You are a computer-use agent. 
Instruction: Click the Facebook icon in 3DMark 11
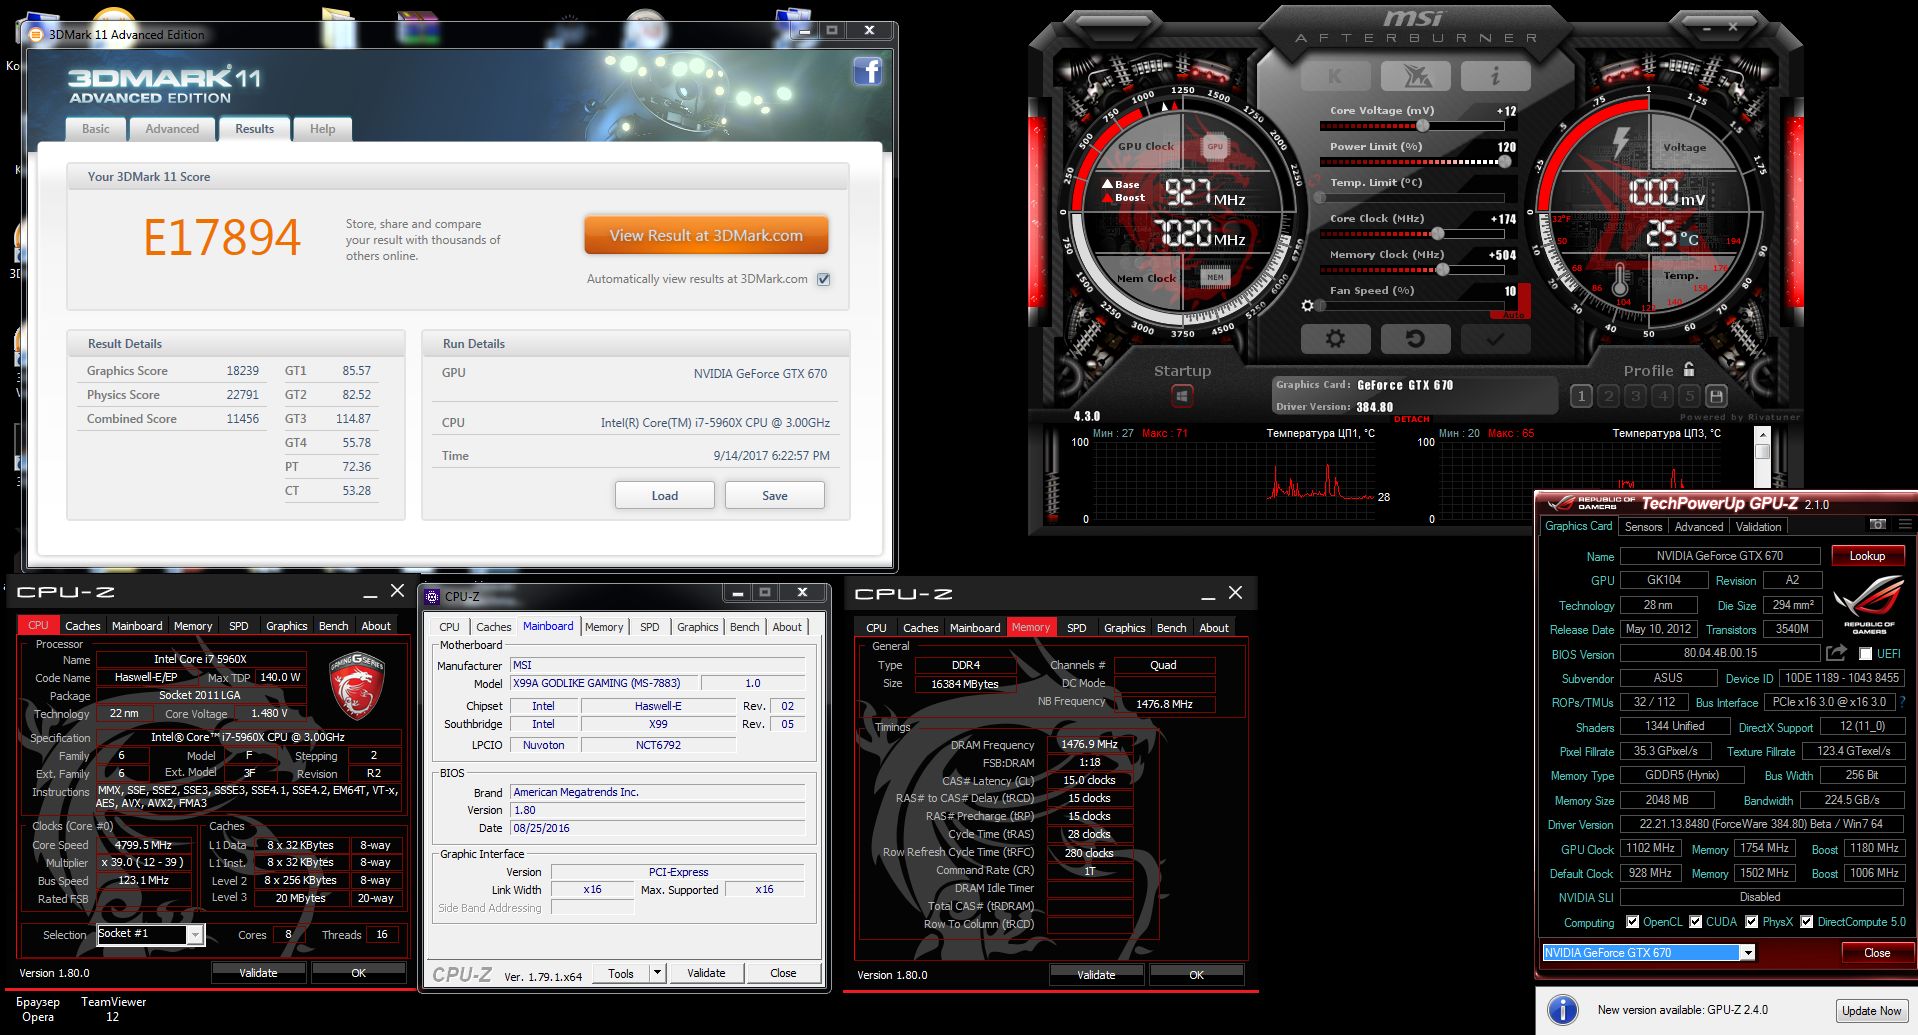click(x=867, y=71)
